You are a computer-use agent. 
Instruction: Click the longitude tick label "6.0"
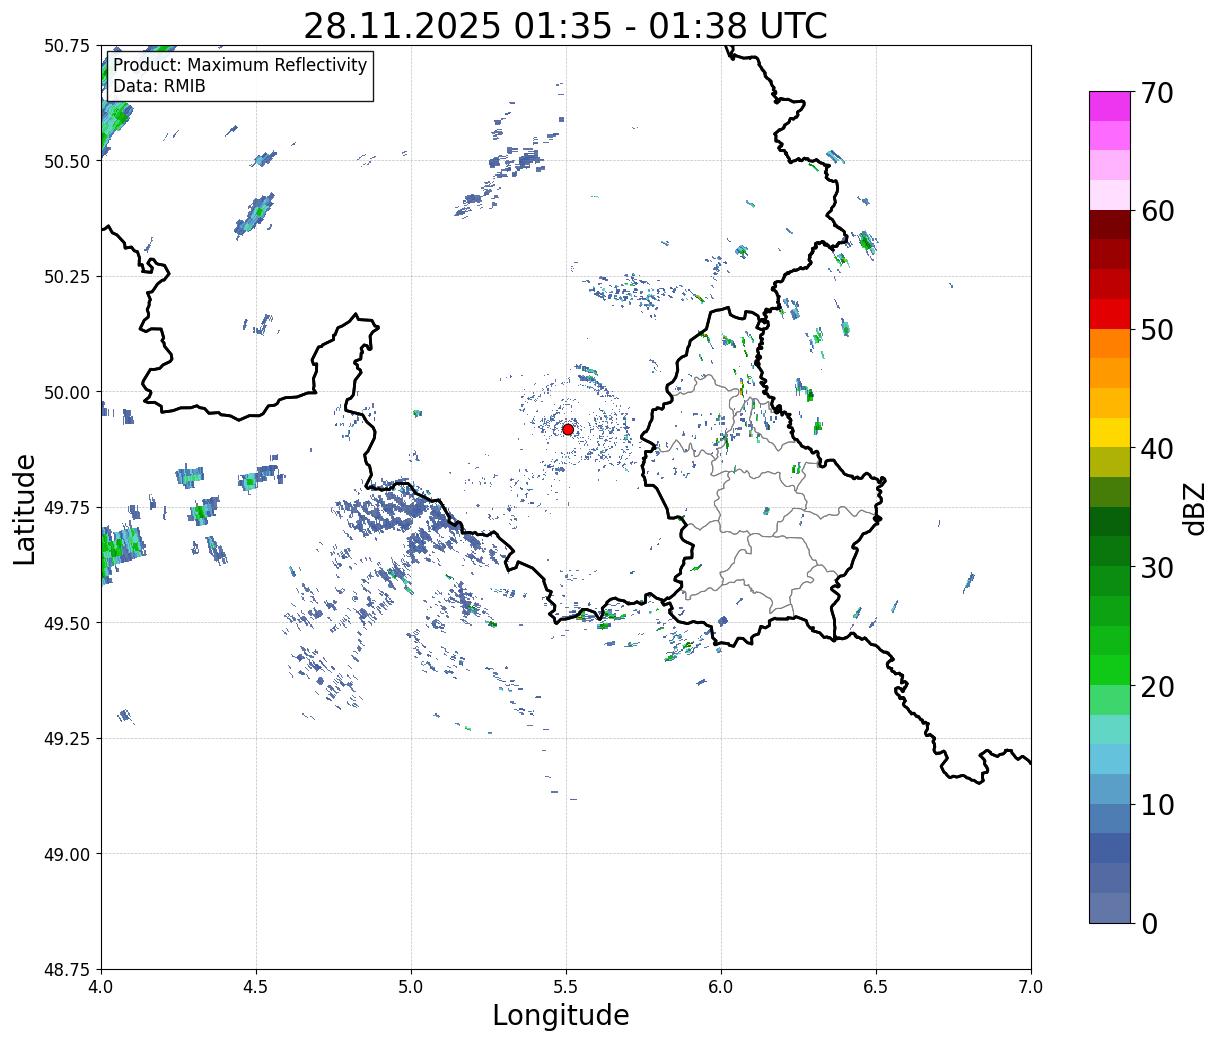click(721, 986)
